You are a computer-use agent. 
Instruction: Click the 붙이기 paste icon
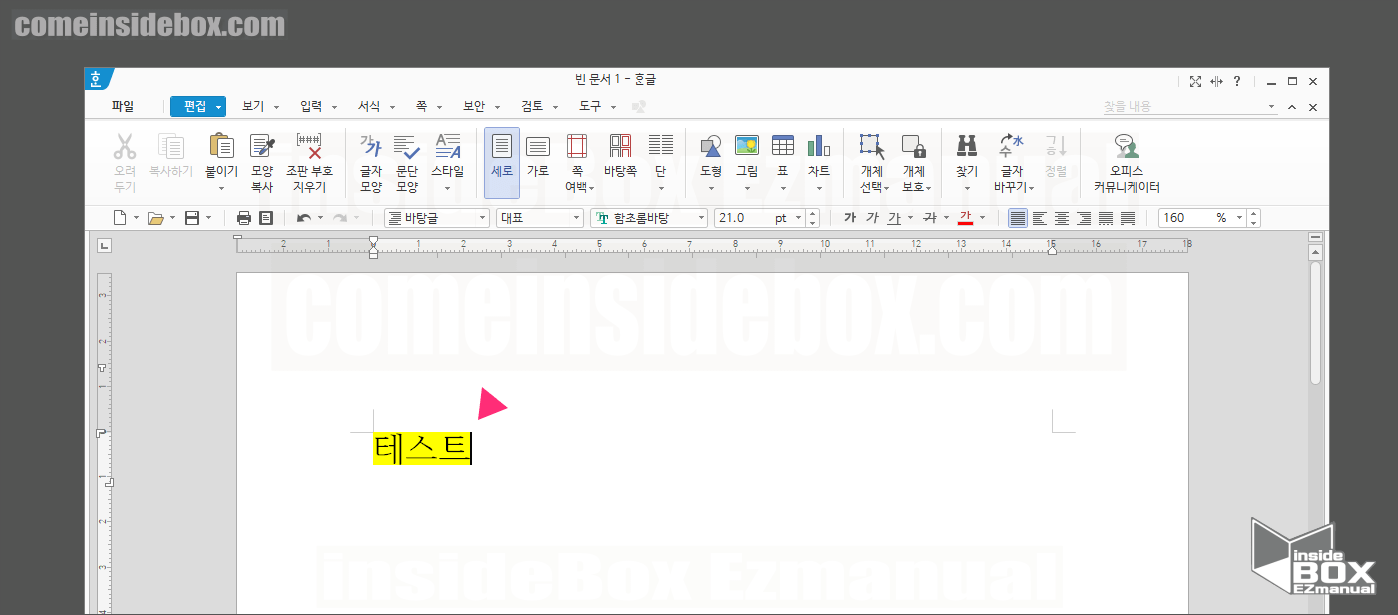click(222, 147)
